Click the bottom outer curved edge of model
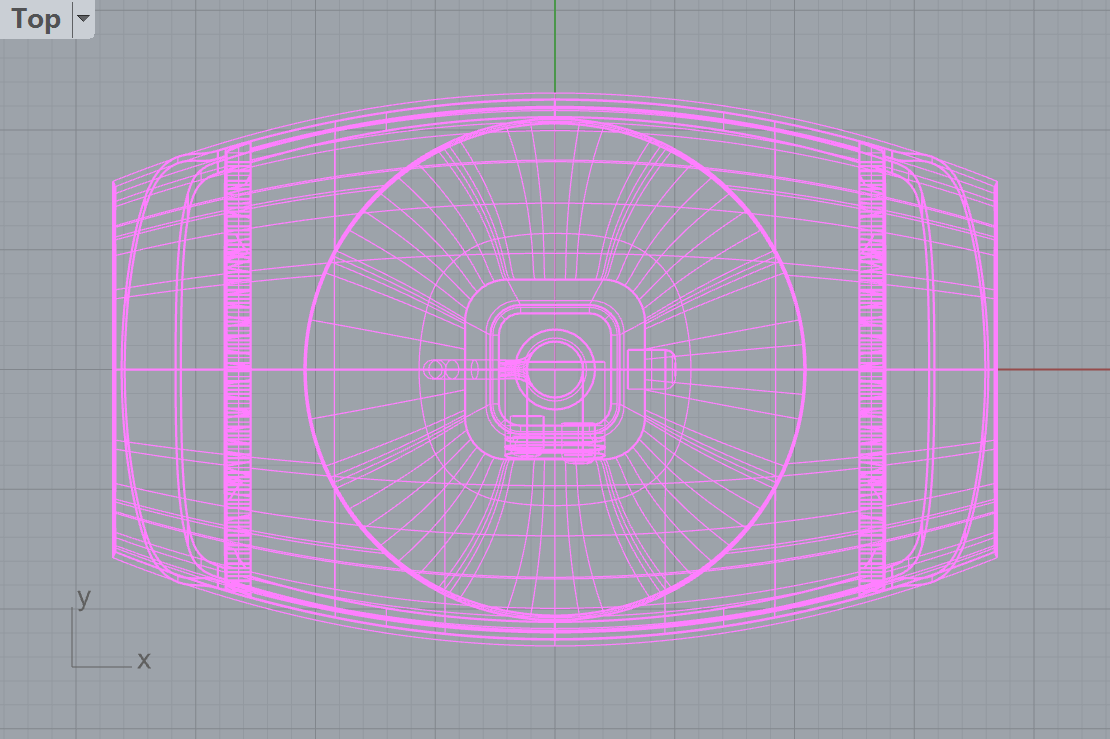Viewport: 1110px width, 739px height. coord(555,645)
